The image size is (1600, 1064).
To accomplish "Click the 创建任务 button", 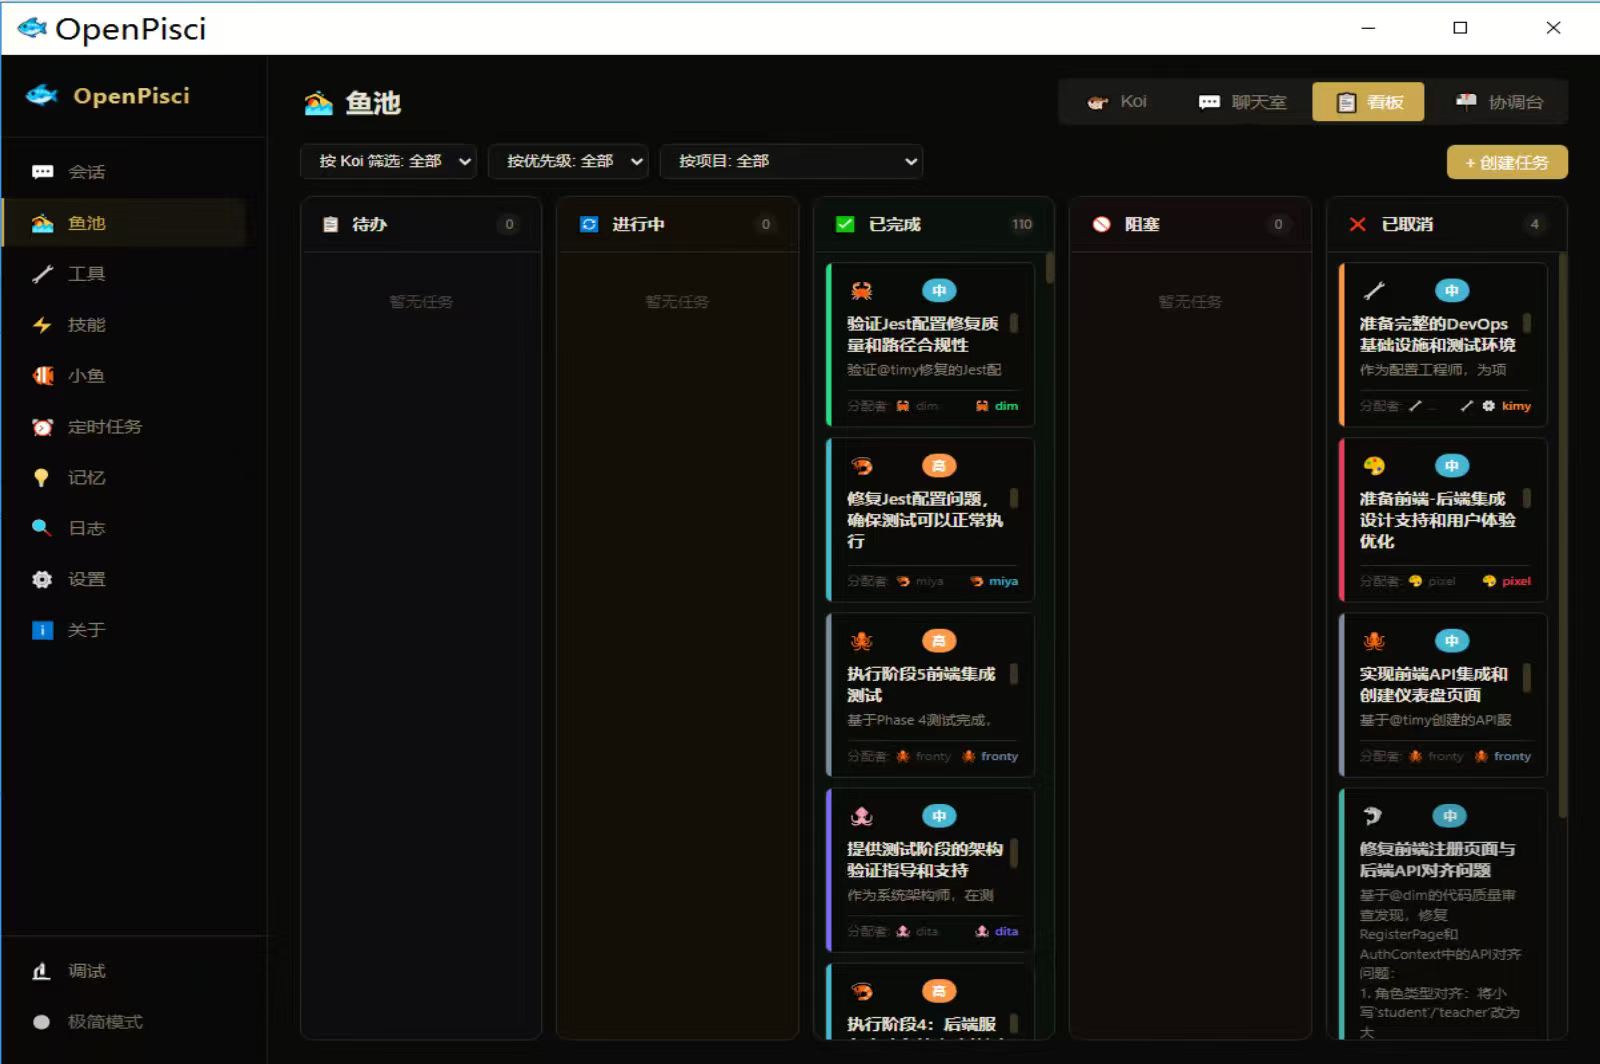I will coord(1507,162).
